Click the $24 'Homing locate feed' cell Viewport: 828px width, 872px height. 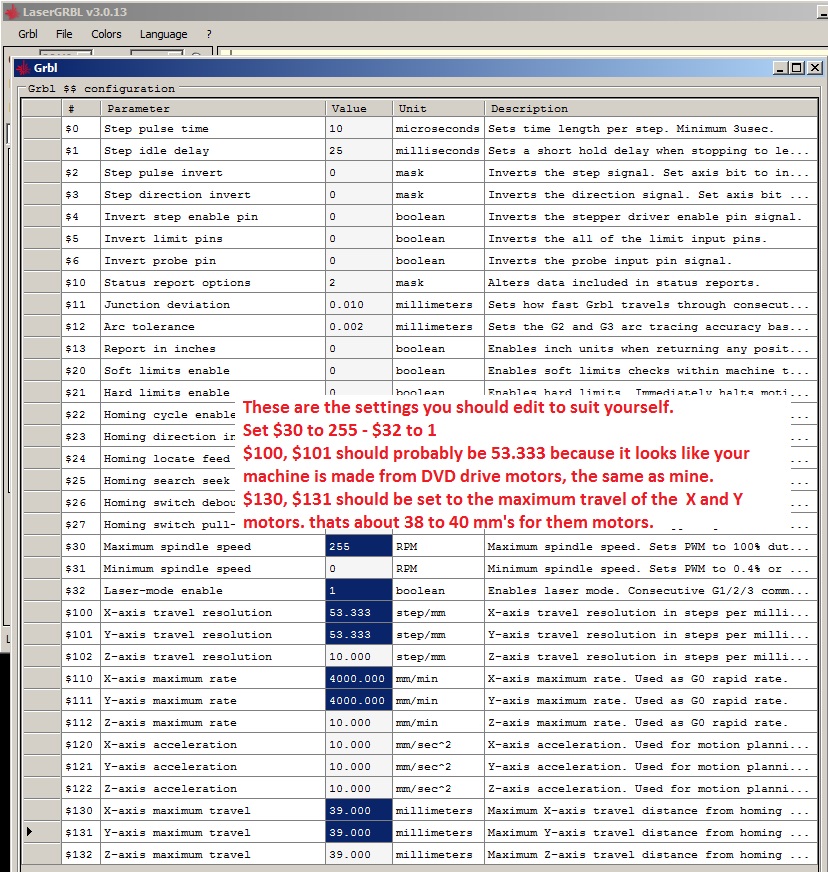[169, 459]
